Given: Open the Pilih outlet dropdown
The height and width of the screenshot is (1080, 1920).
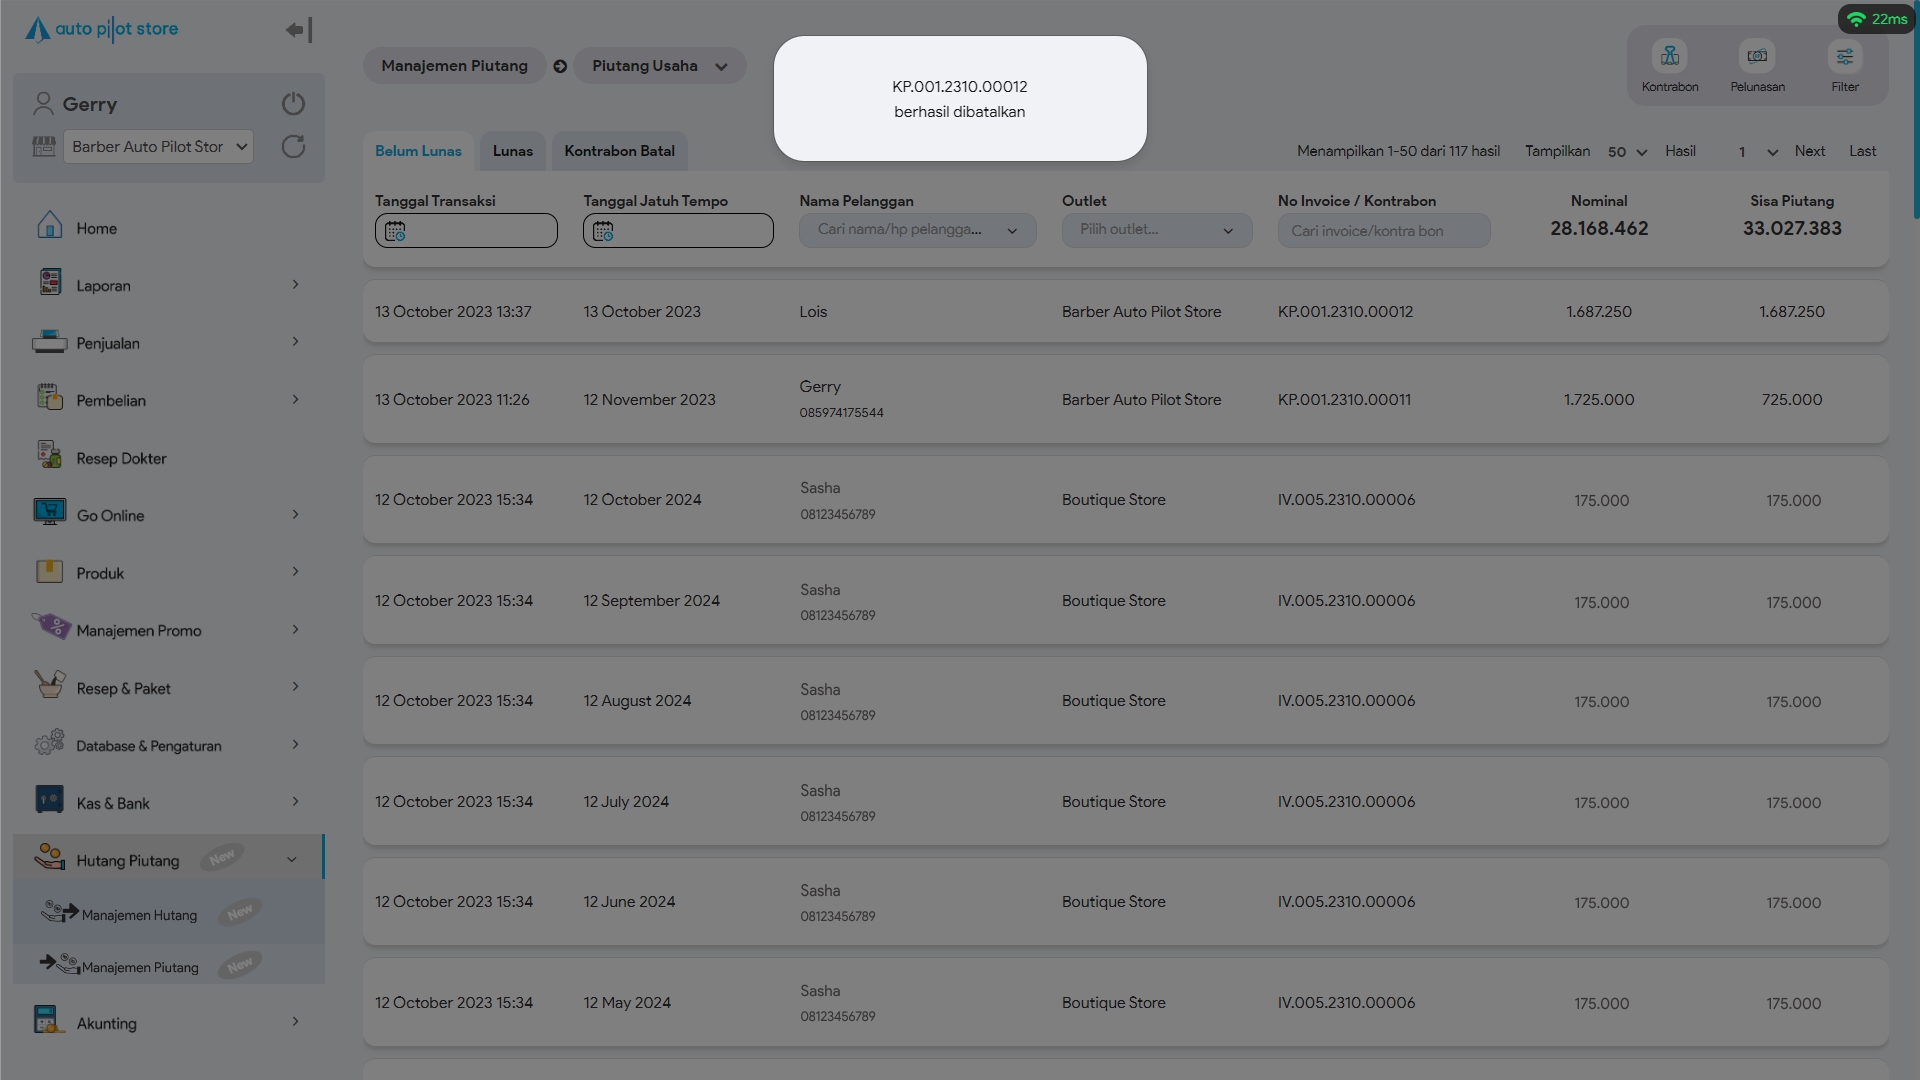Looking at the screenshot, I should [1156, 230].
